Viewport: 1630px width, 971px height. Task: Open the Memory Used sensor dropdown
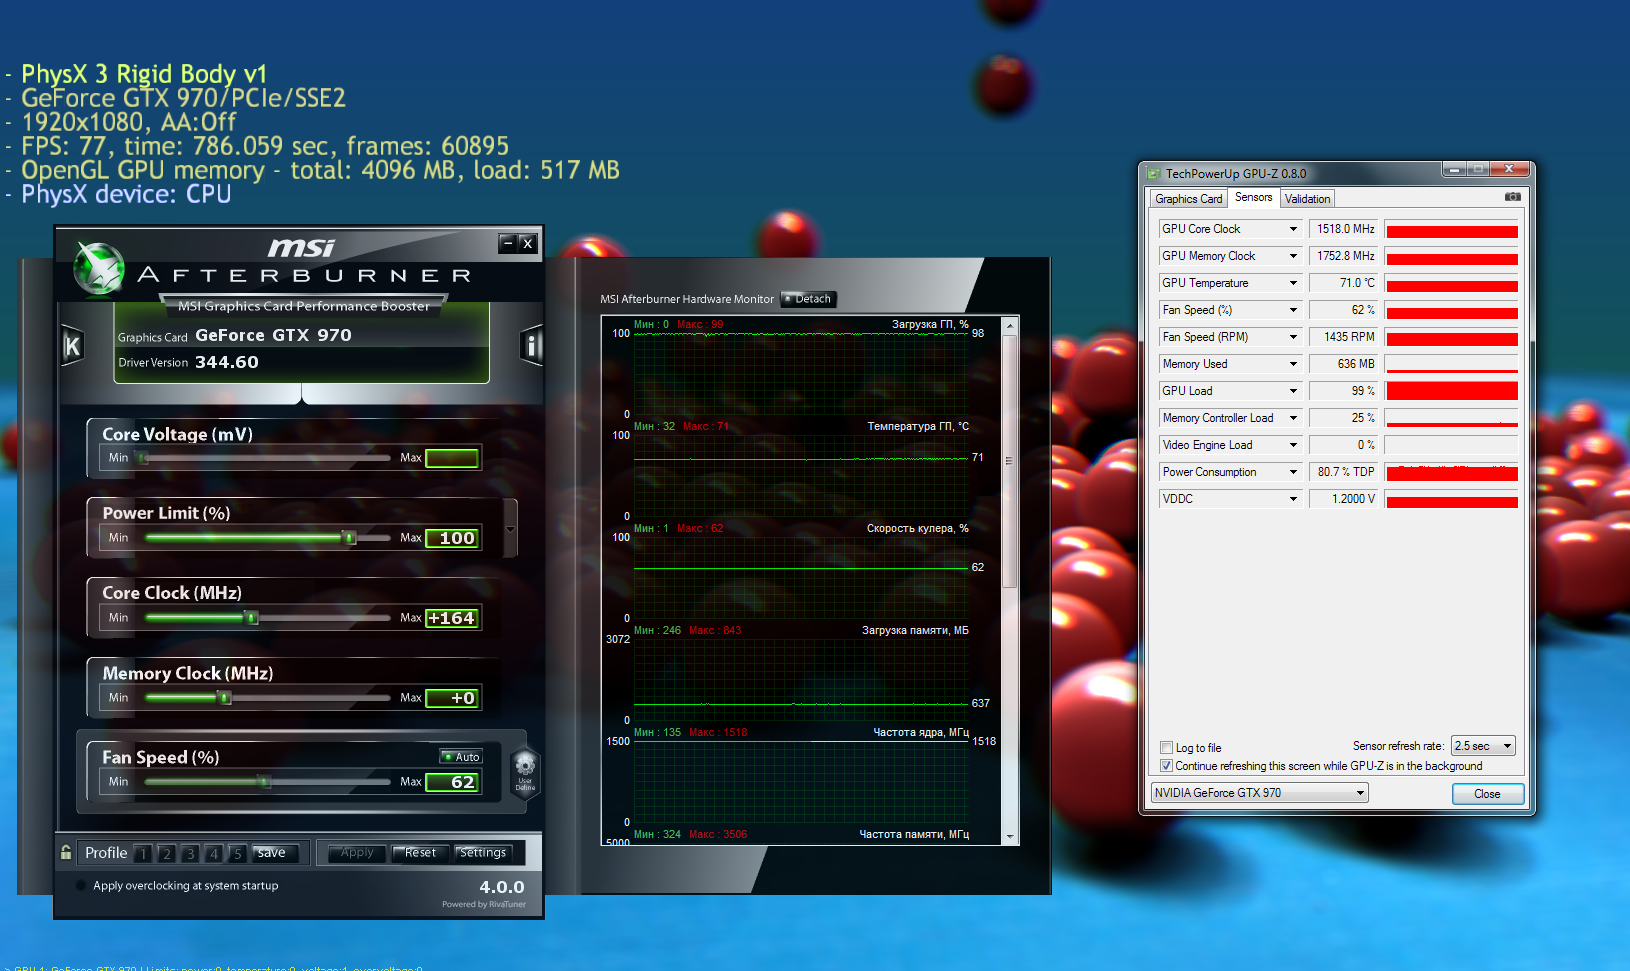[x=1293, y=364]
